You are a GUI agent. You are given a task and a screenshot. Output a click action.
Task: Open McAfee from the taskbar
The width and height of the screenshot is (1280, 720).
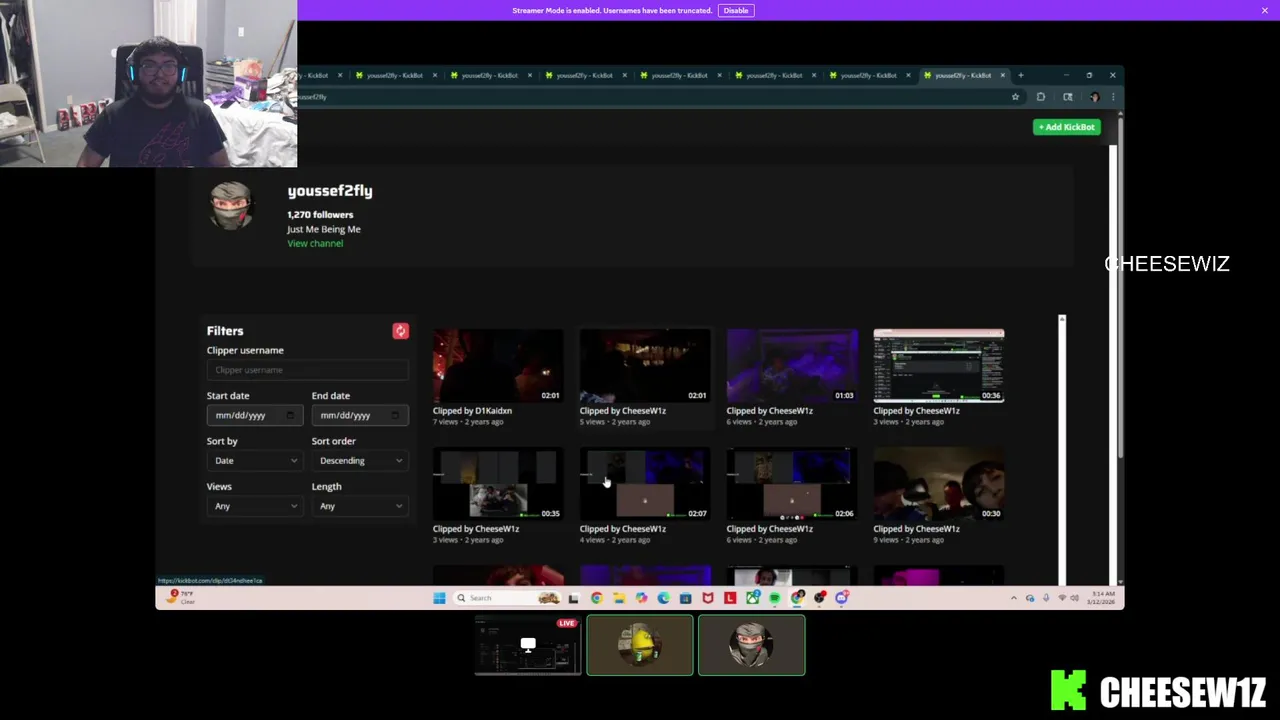708,598
